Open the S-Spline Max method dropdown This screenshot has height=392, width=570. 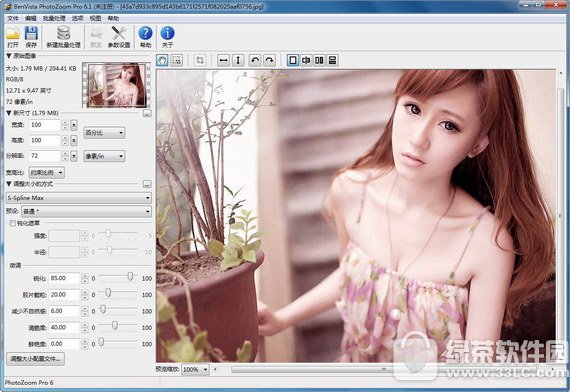[x=79, y=198]
